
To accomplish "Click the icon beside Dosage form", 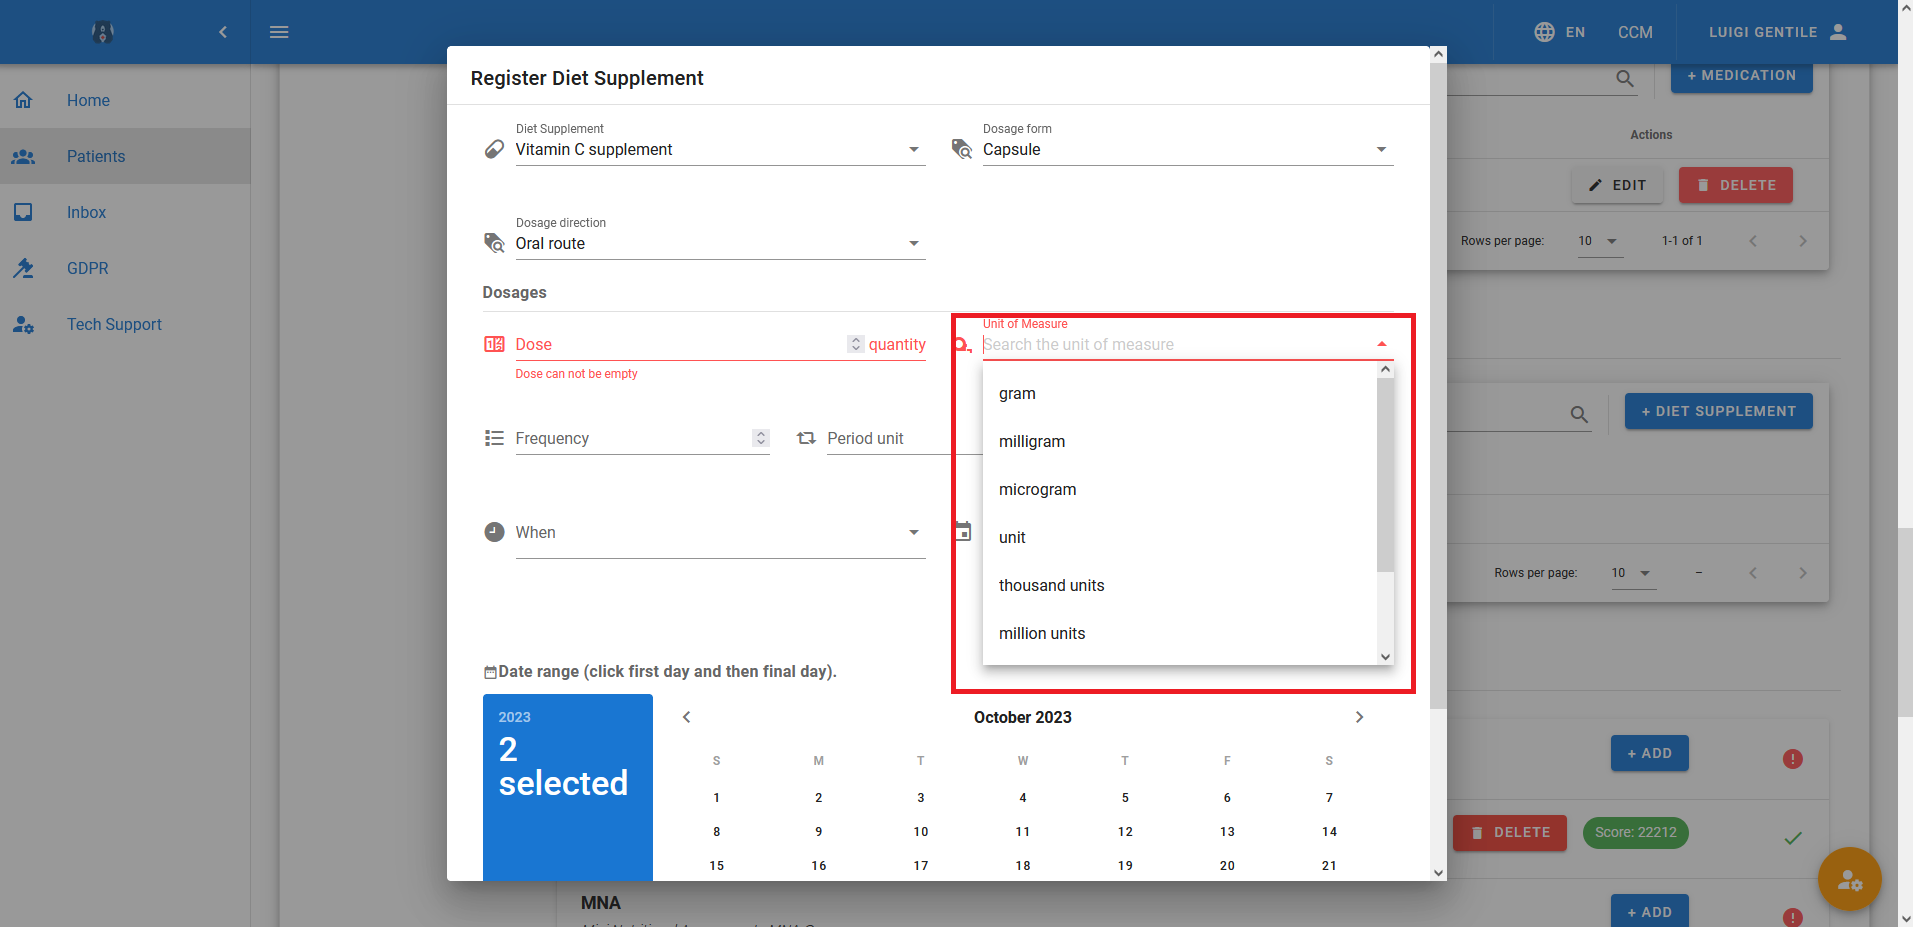I will coord(962,149).
